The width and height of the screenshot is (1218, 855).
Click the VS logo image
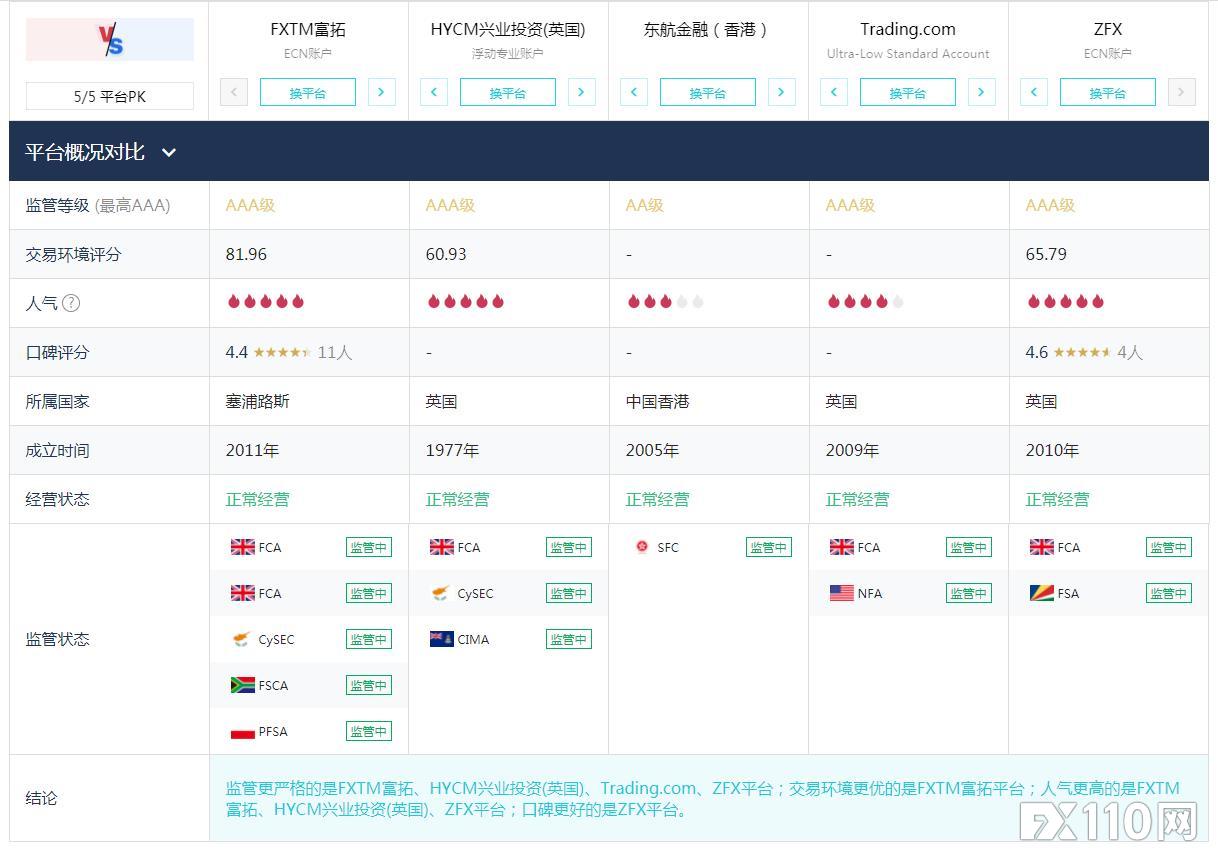pos(109,40)
